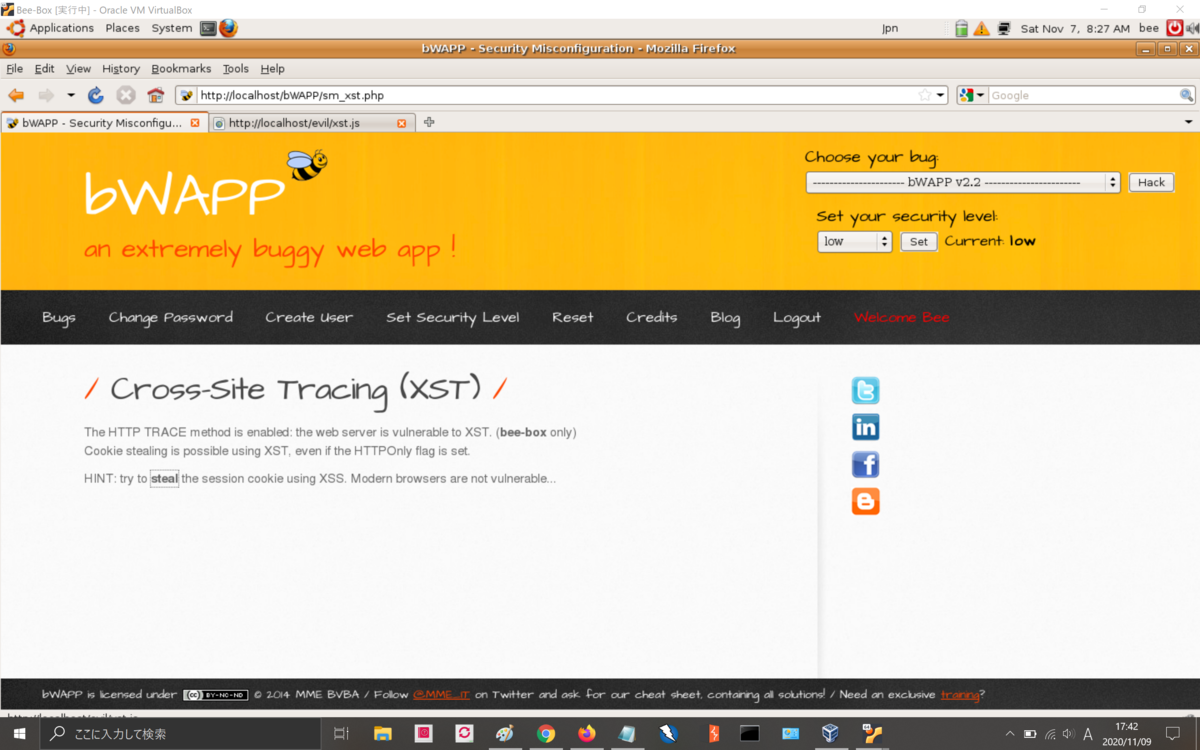Open the Change Password link
The width and height of the screenshot is (1200, 750).
coord(171,317)
